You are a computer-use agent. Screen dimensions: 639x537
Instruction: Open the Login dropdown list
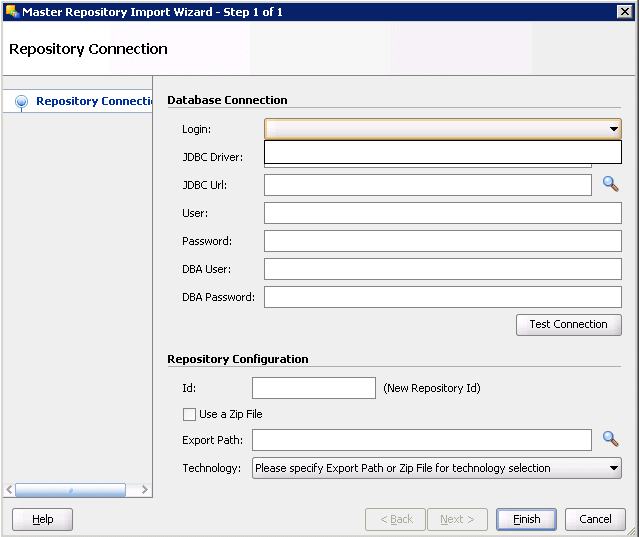[613, 129]
